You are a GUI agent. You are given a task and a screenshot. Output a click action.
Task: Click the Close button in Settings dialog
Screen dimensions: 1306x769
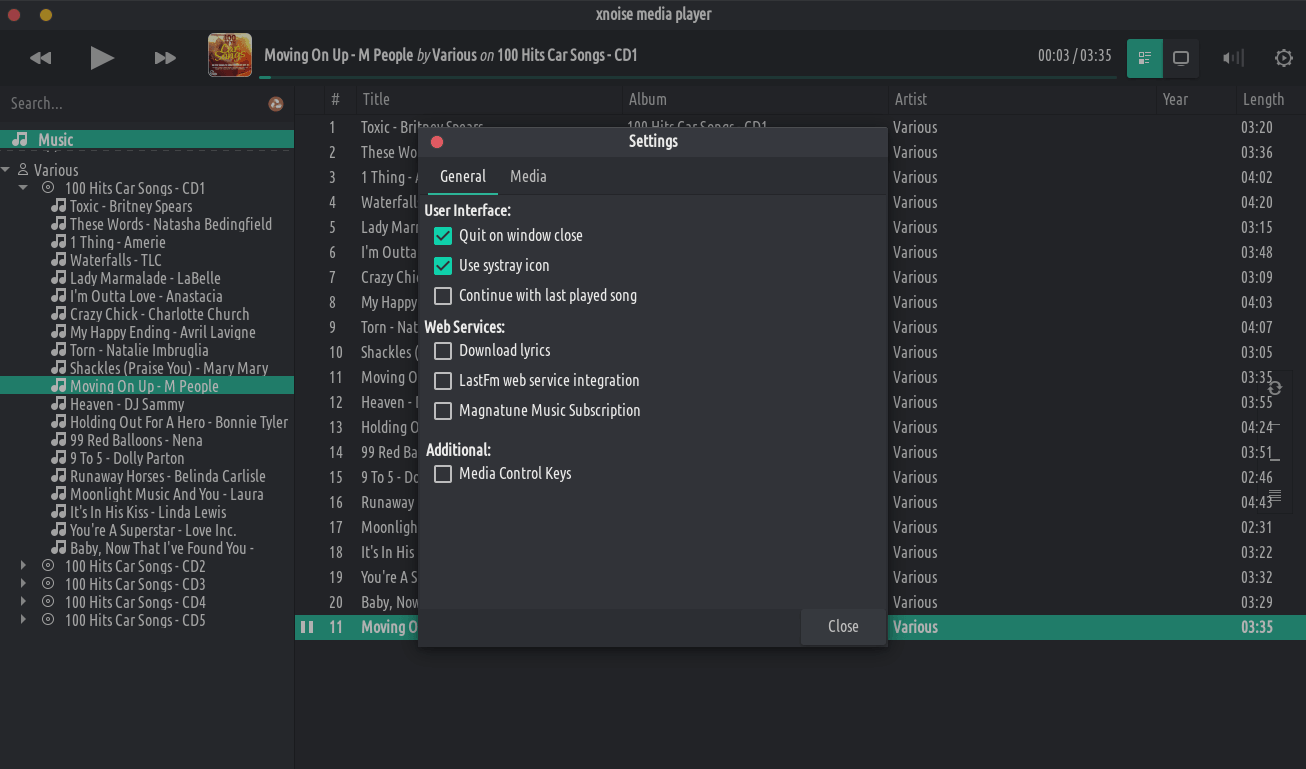[x=843, y=626]
